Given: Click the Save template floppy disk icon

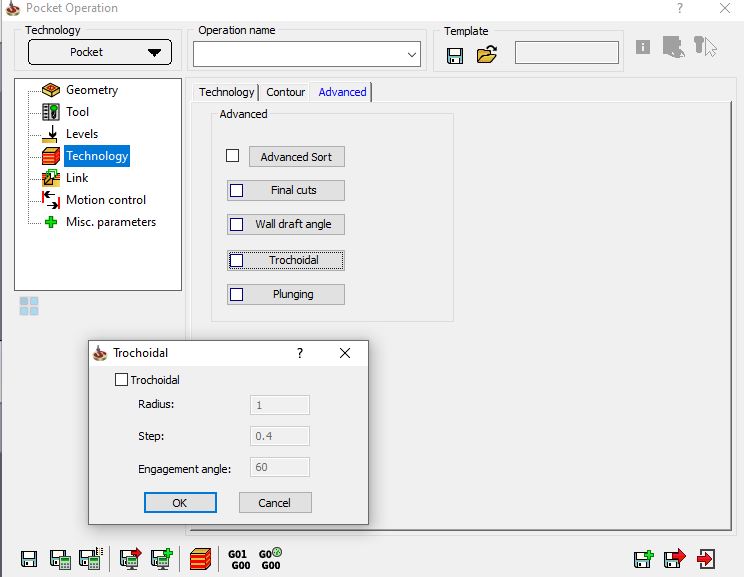Looking at the screenshot, I should click(455, 54).
